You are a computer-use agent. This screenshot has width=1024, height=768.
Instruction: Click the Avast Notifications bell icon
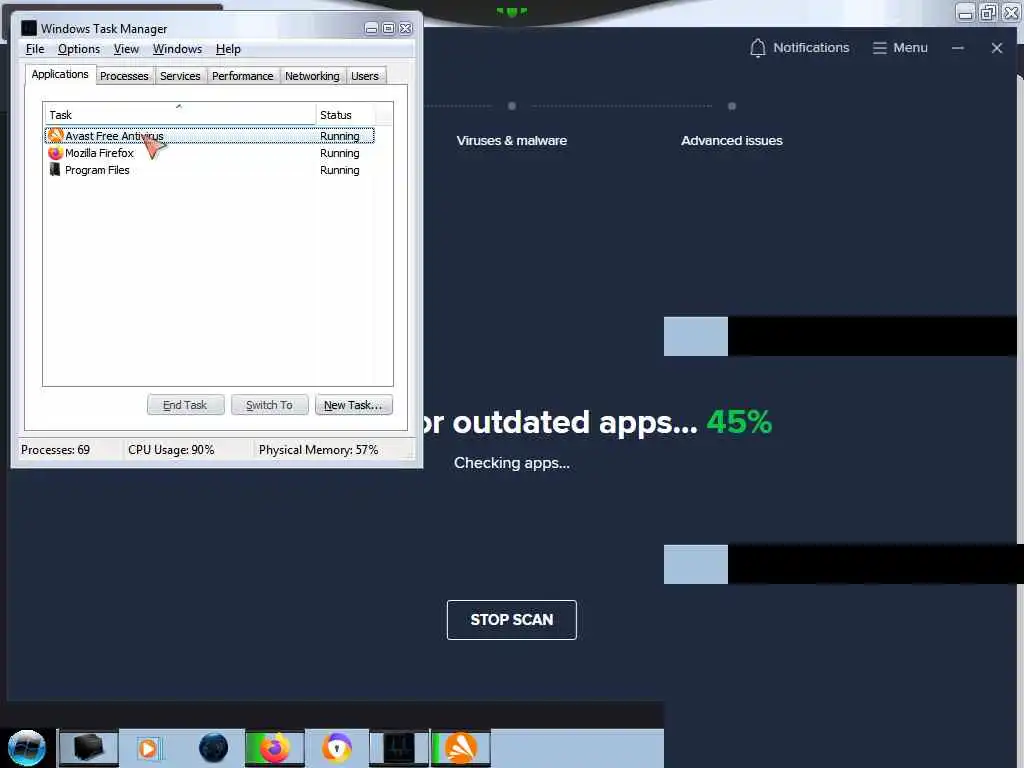758,48
